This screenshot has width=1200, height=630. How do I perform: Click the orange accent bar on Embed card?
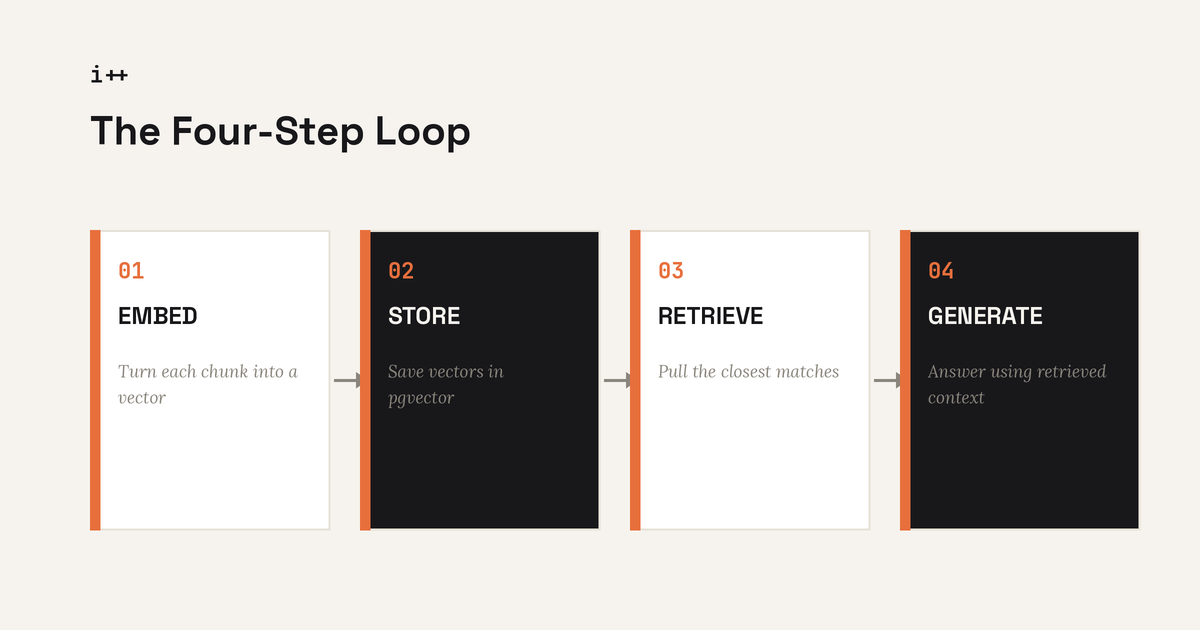95,380
